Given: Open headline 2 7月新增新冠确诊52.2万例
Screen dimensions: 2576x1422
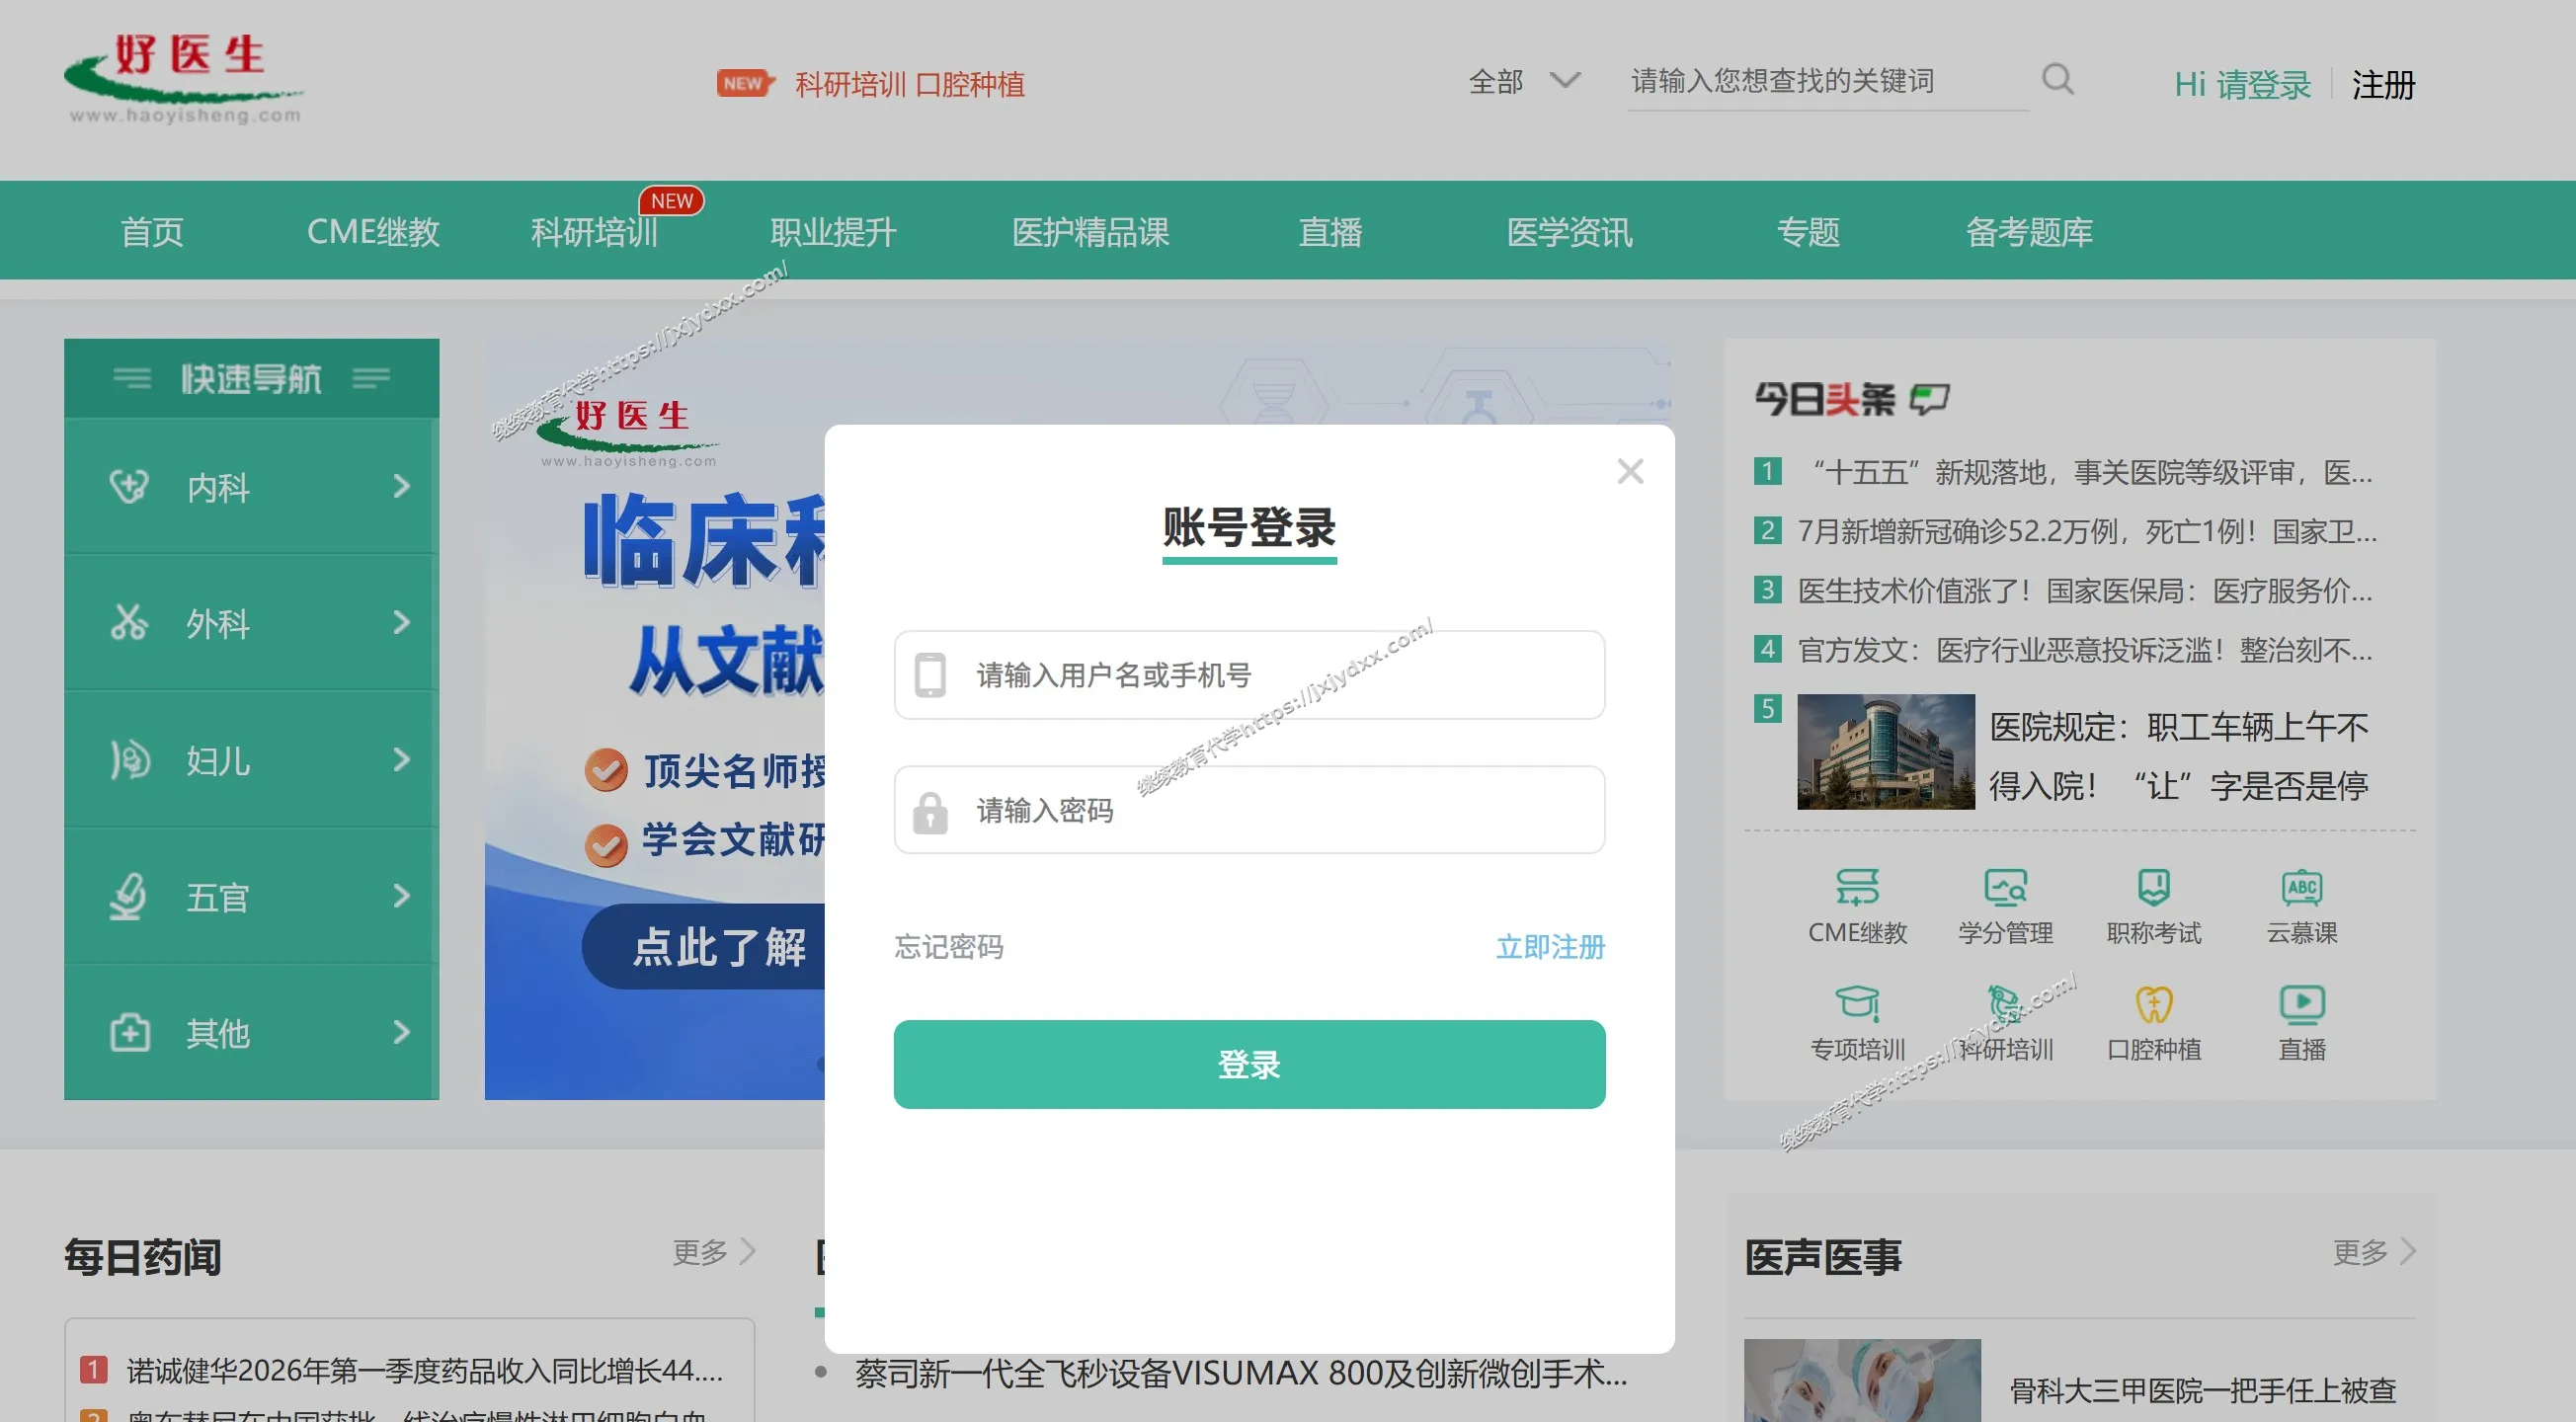Looking at the screenshot, I should click(x=2087, y=531).
